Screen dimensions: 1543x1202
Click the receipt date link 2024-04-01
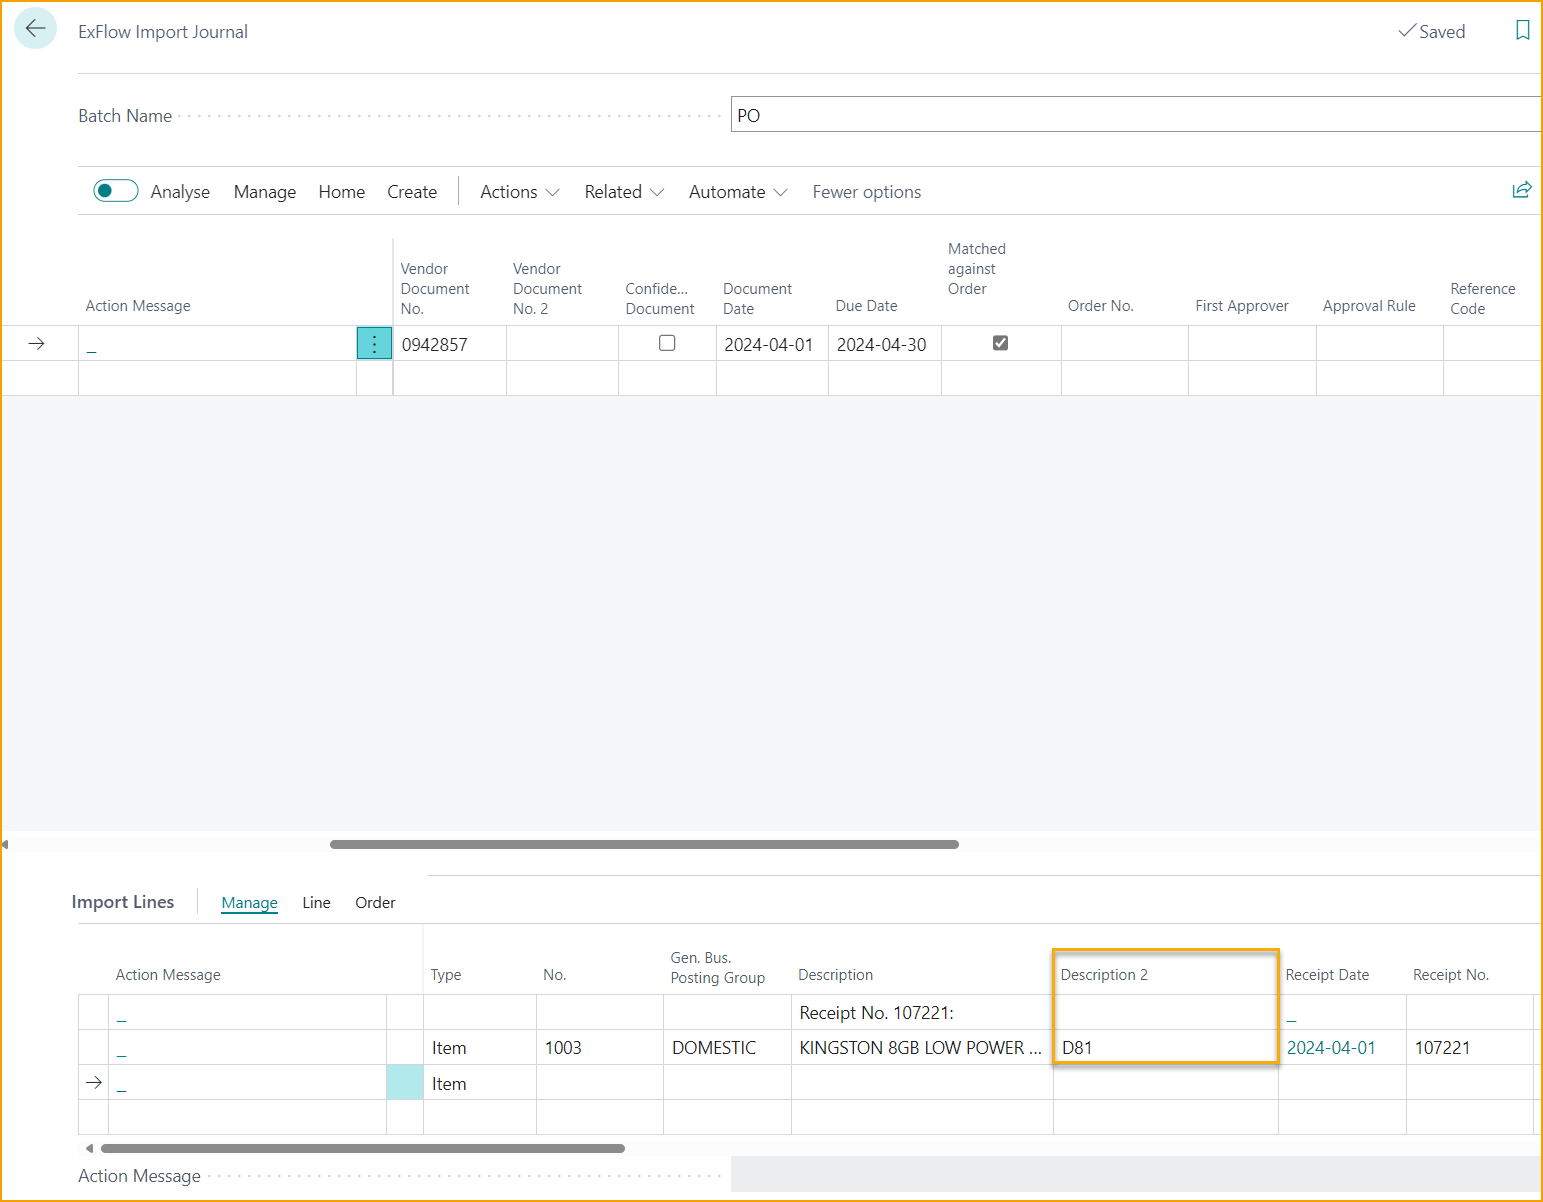[x=1331, y=1048]
